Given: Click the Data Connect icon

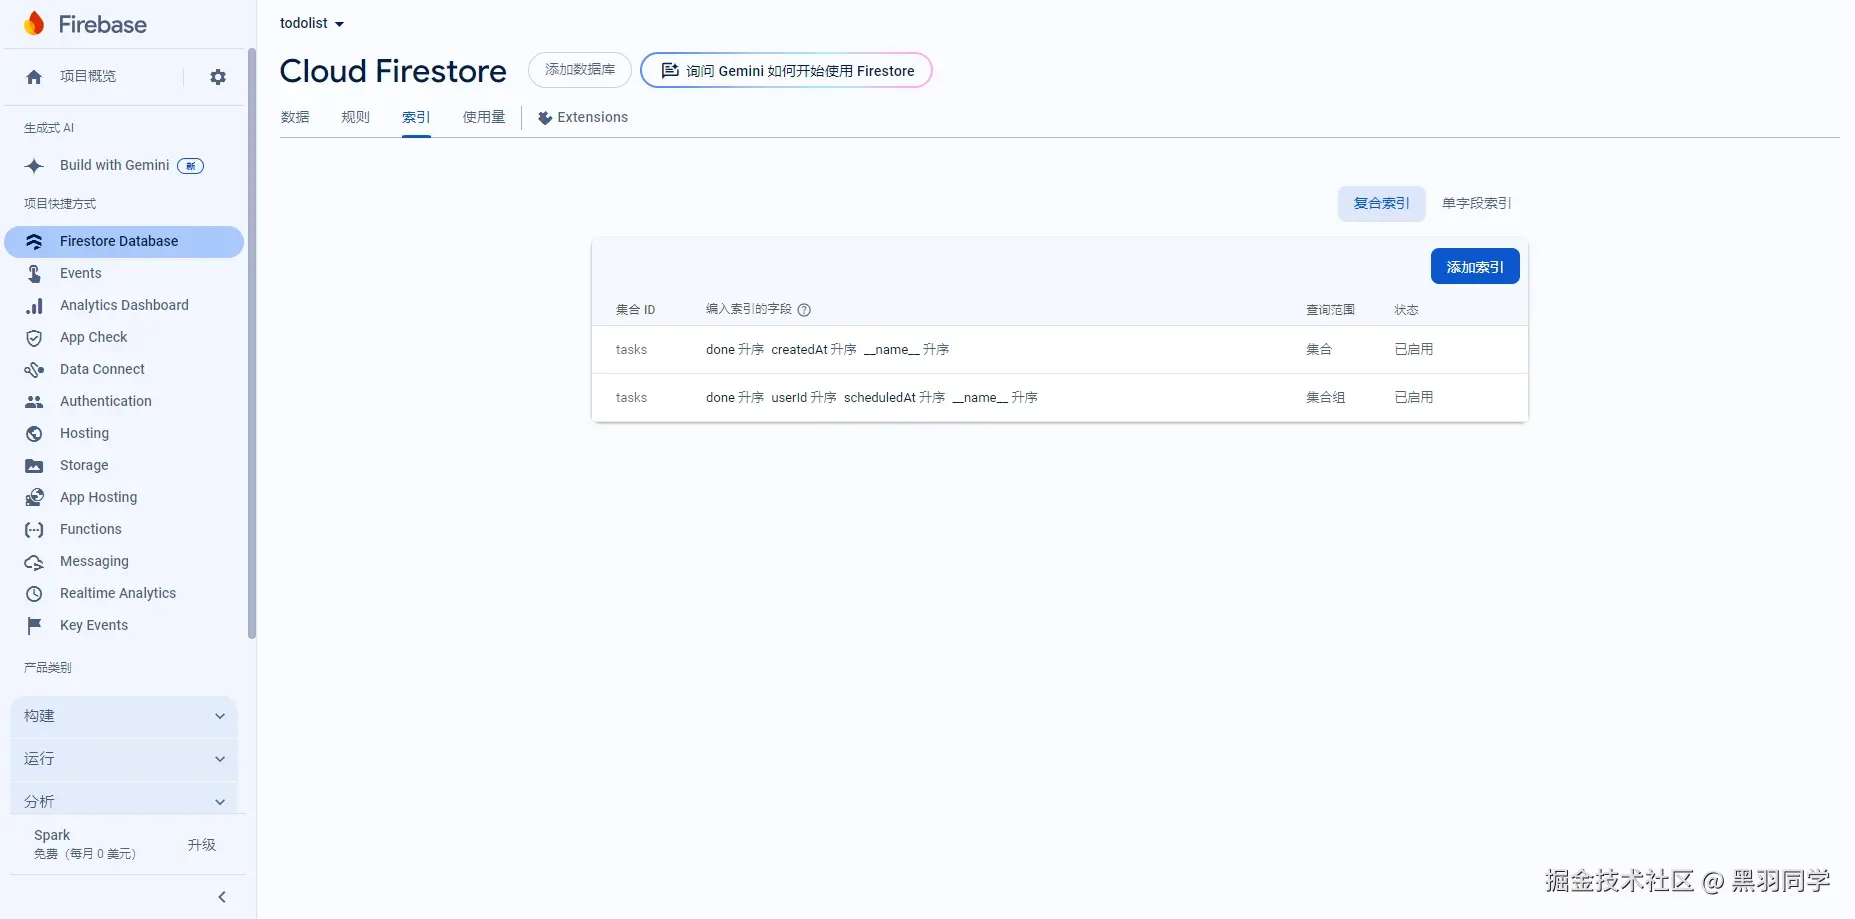Looking at the screenshot, I should (34, 370).
